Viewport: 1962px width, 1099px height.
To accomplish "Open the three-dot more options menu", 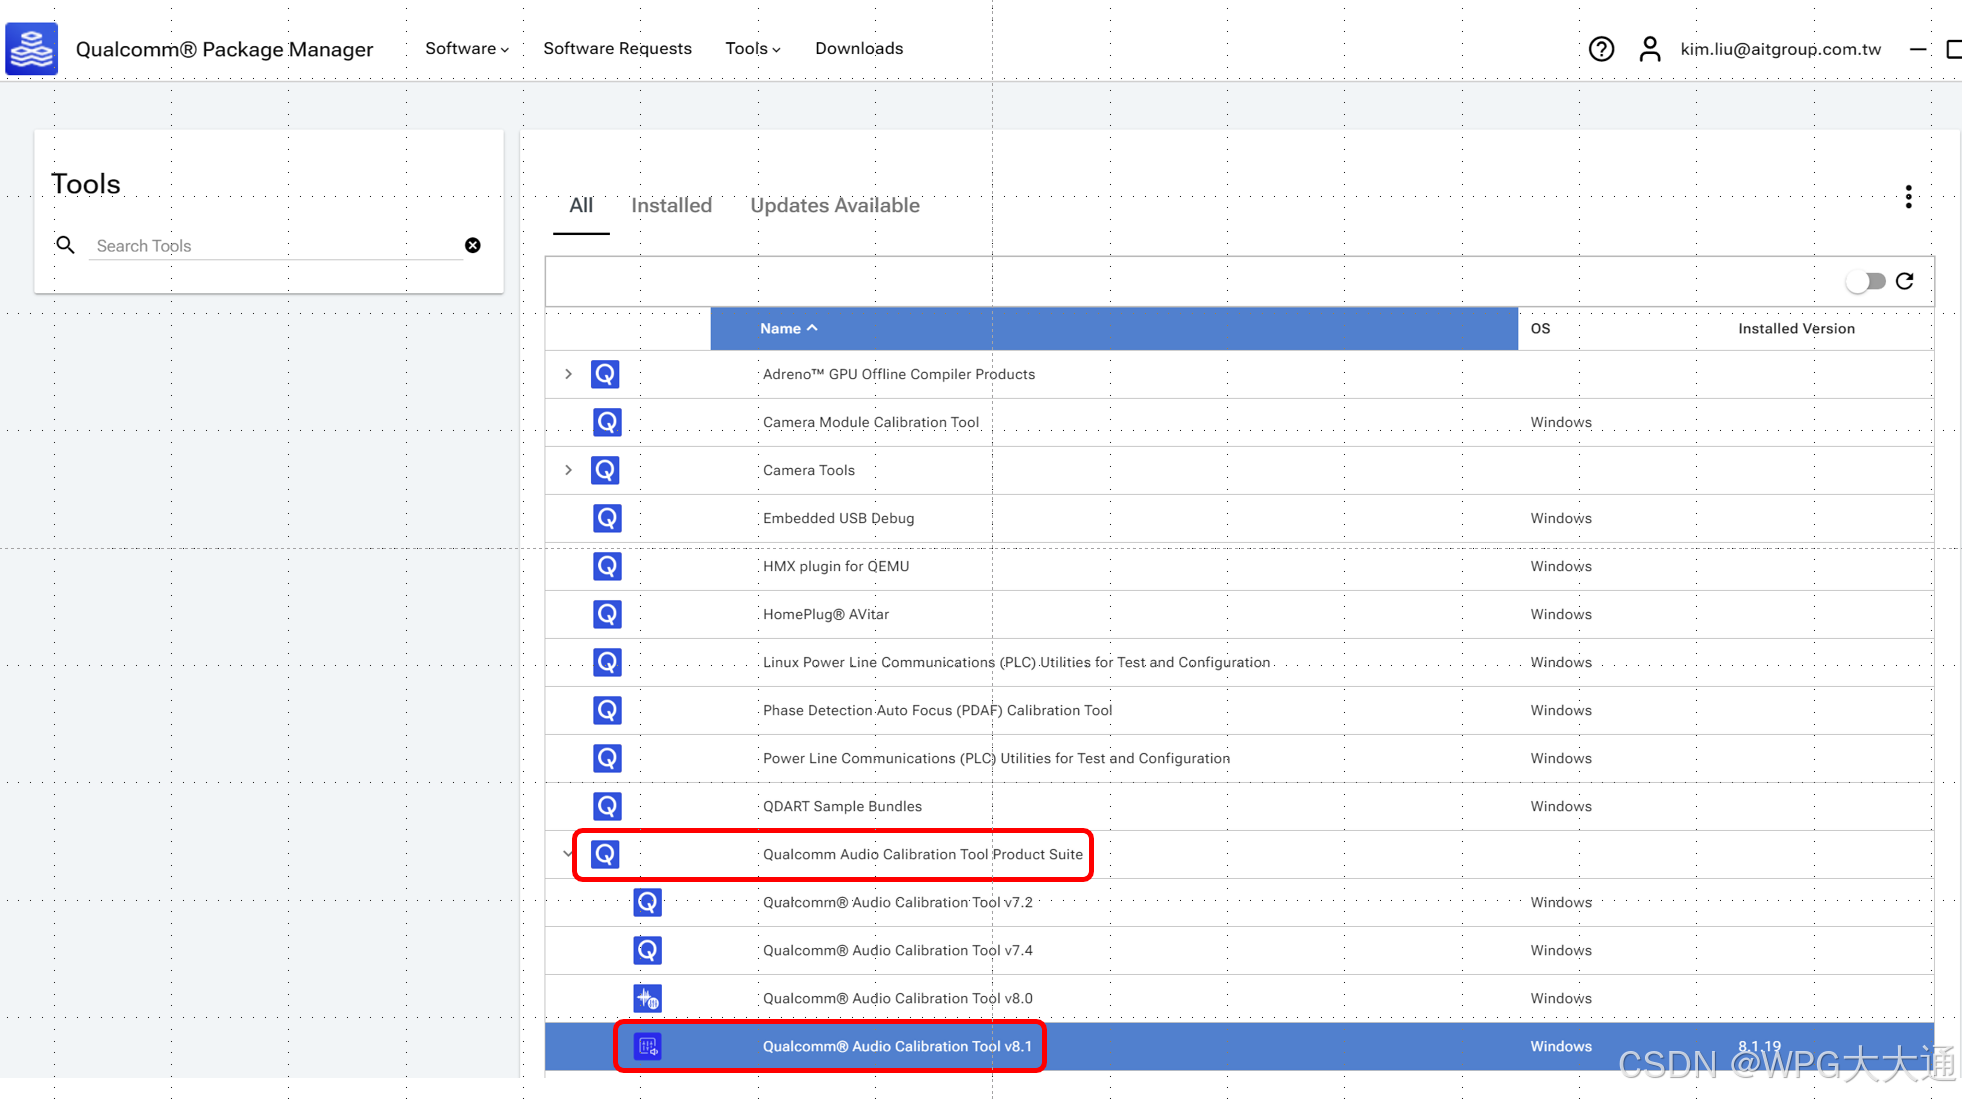I will (1908, 197).
